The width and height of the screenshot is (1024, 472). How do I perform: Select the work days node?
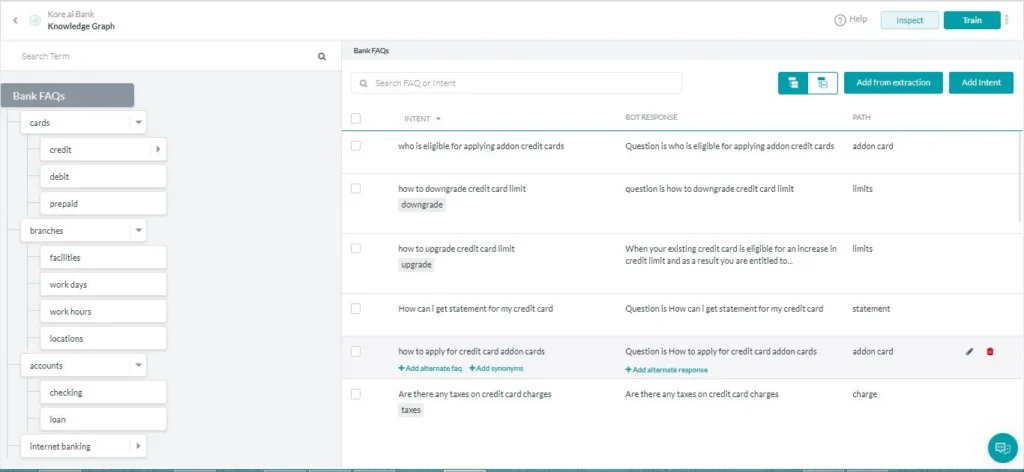(x=103, y=285)
